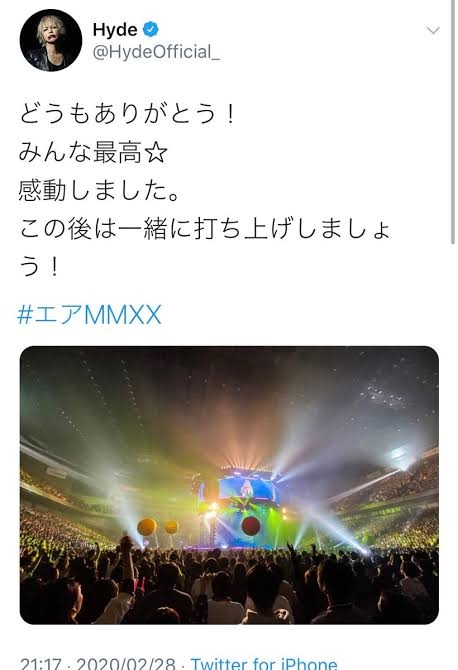Tap the tweet line 感動しました。
458x670 pixels.
pos(98,191)
